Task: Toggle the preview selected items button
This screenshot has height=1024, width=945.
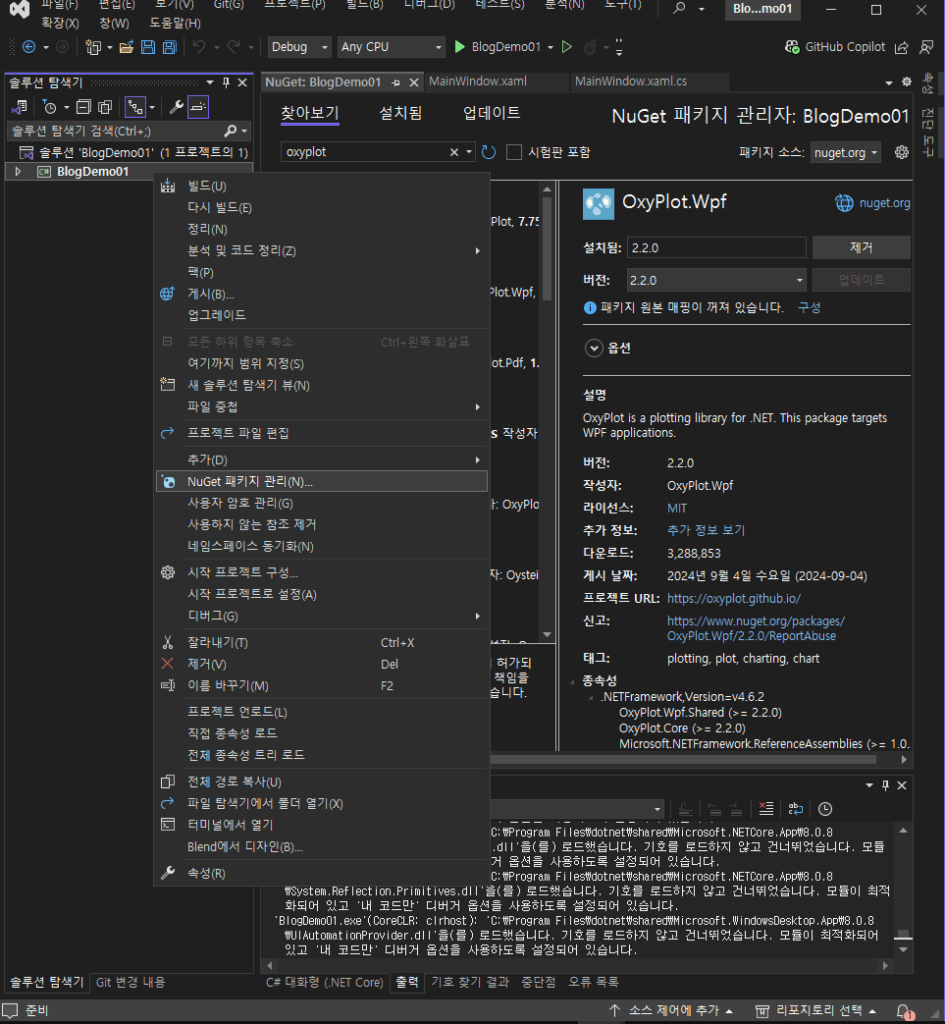Action: click(198, 107)
